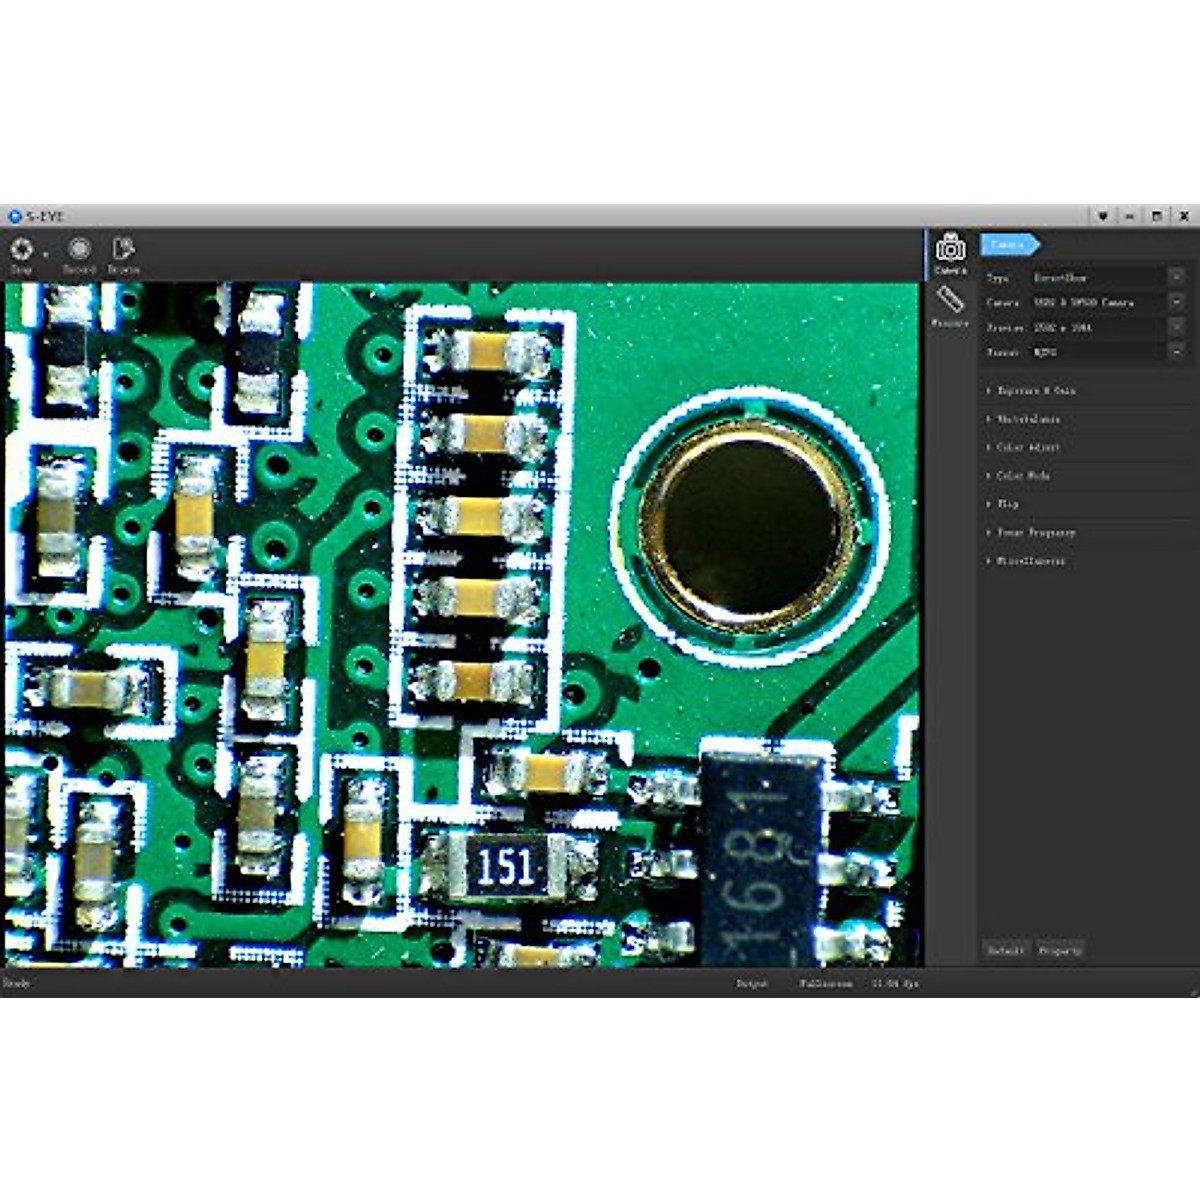Expand the WhiteBalance section

(x=1029, y=419)
